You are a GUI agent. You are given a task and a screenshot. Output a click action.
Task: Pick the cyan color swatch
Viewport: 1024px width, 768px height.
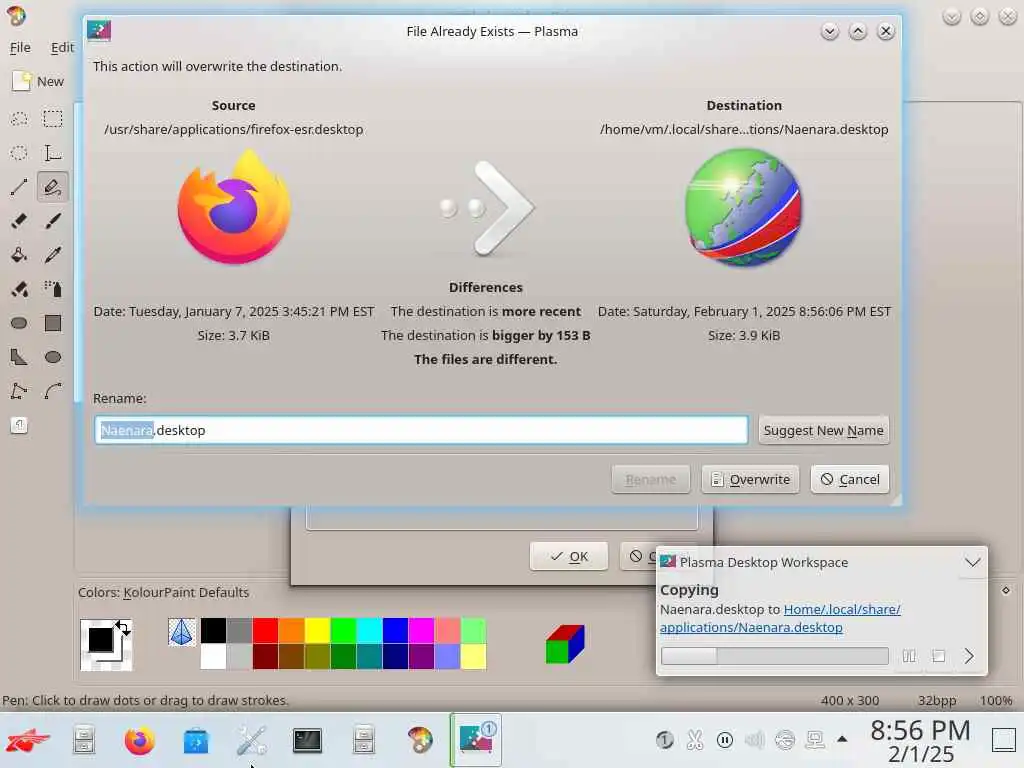(369, 631)
